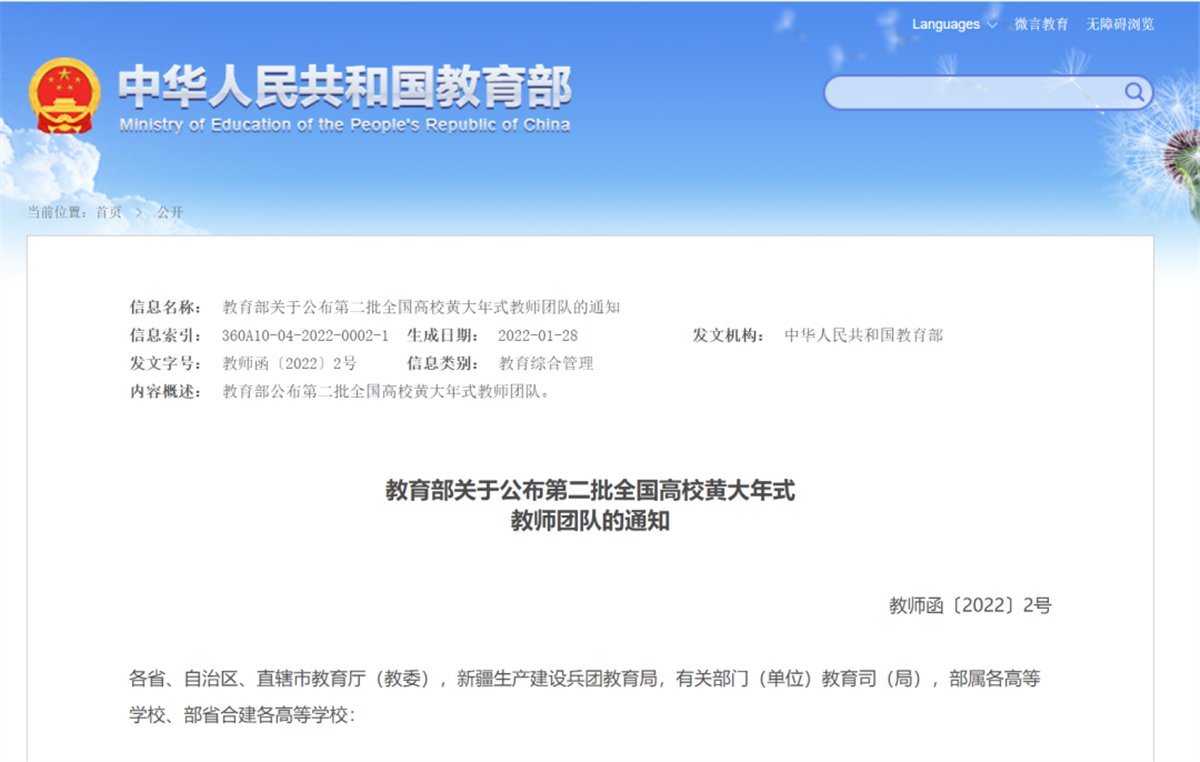Click the 信息类别 value 教育综合管理
Viewport: 1200px width, 762px height.
click(545, 363)
